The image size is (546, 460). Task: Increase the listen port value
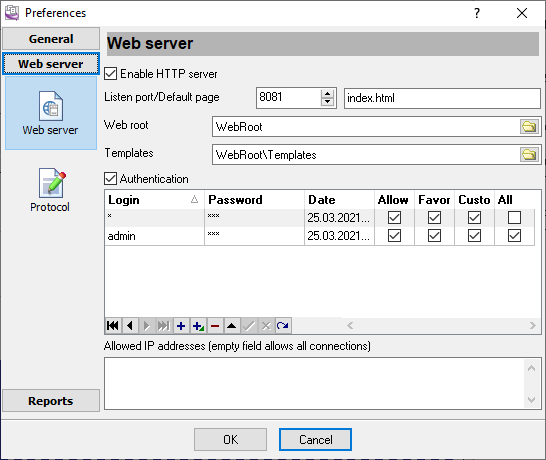click(327, 94)
